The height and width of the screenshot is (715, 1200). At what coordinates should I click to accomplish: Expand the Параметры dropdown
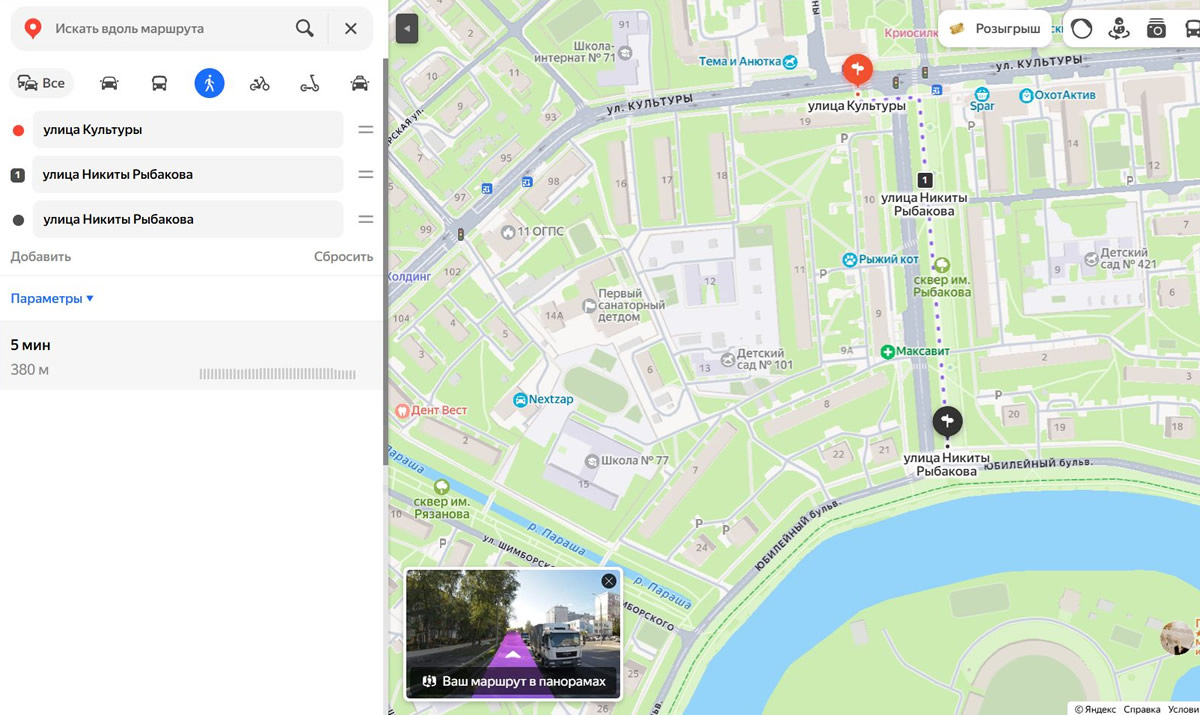coord(52,298)
